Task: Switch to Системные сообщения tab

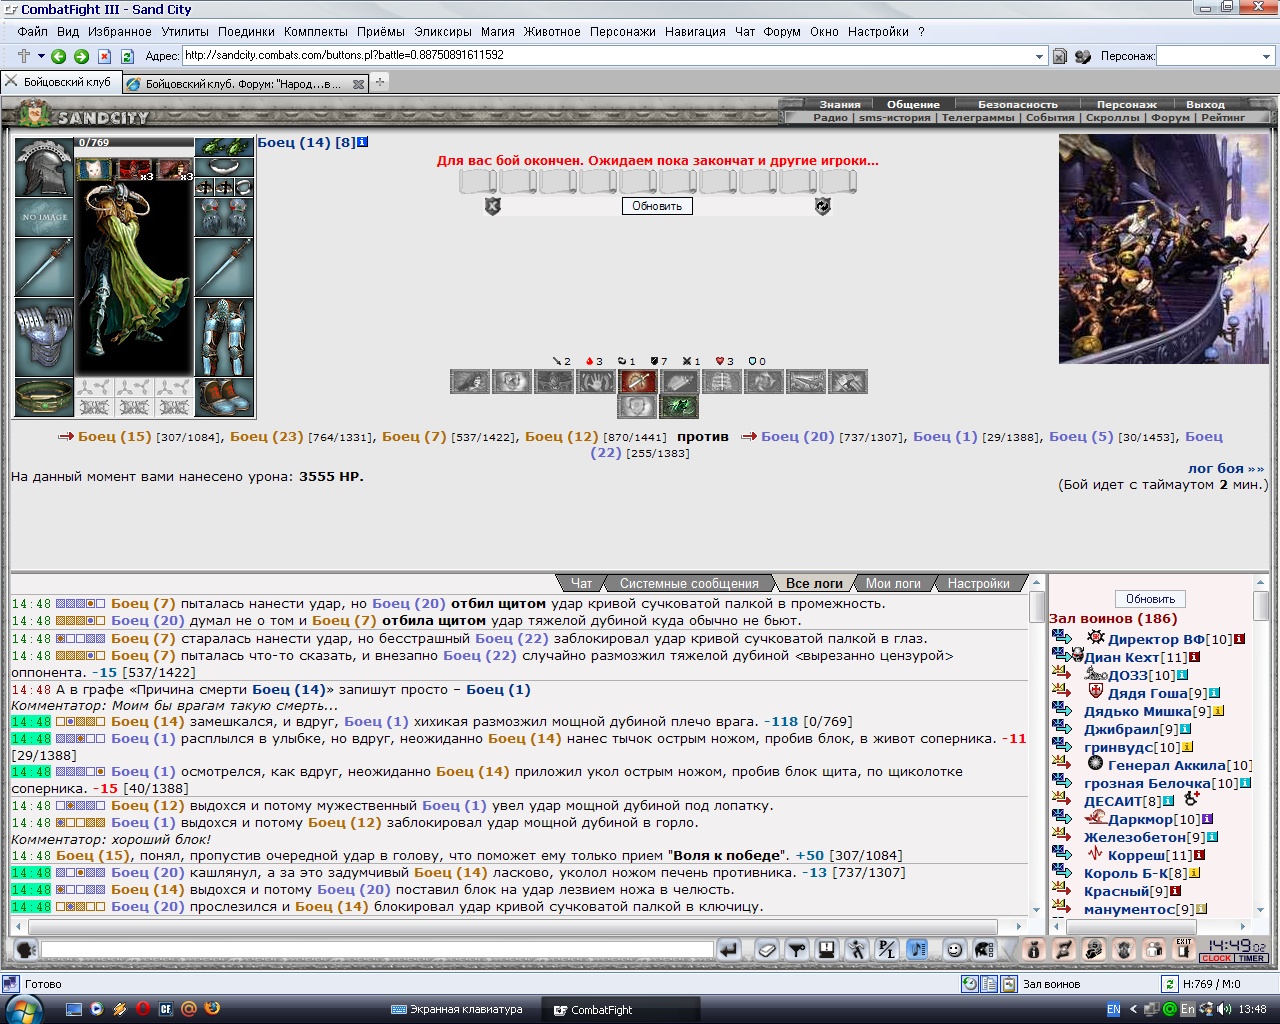Action: tap(689, 583)
